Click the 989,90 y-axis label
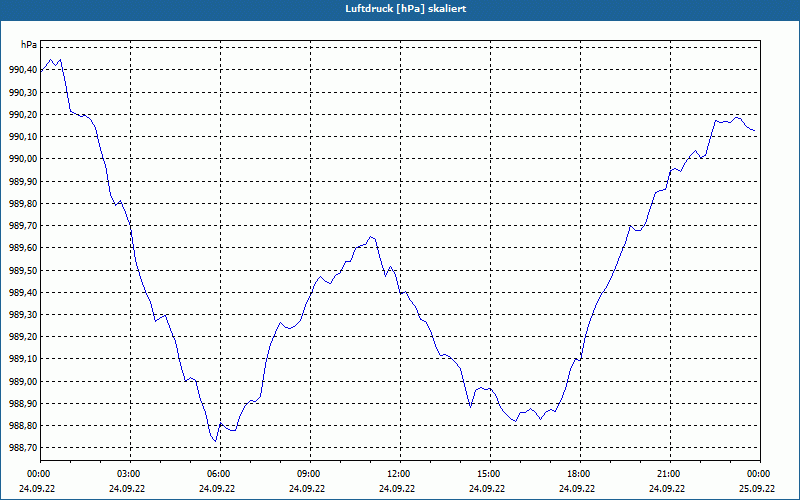Viewport: 800px width, 500px height. (x=23, y=181)
